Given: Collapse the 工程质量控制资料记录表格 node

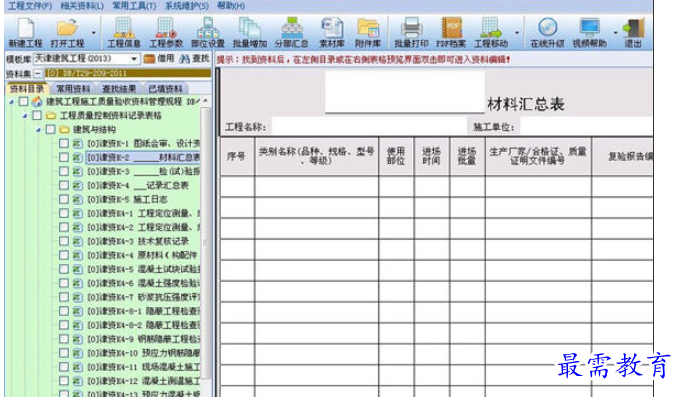Looking at the screenshot, I should pos(25,116).
